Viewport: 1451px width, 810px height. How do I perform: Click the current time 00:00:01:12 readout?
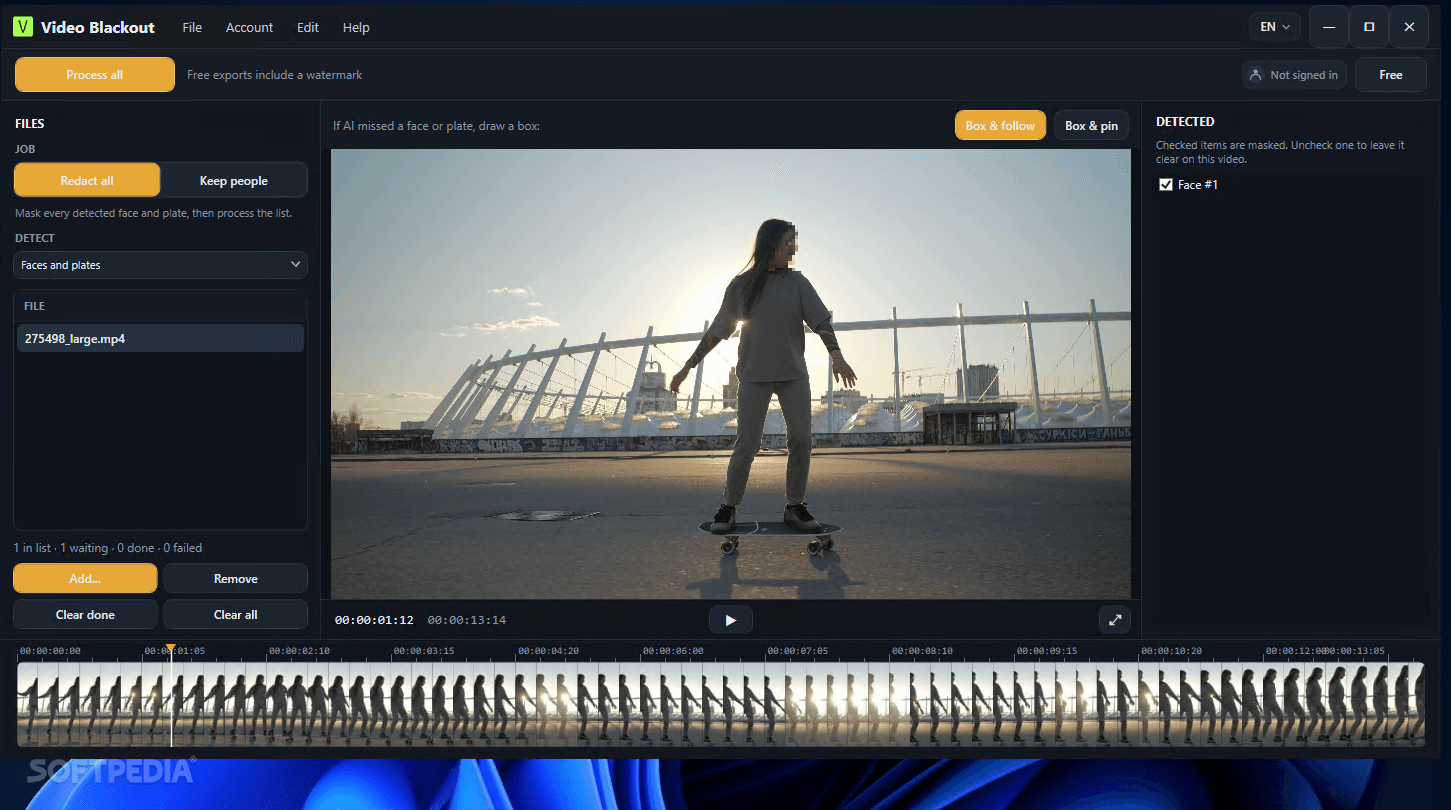click(374, 620)
